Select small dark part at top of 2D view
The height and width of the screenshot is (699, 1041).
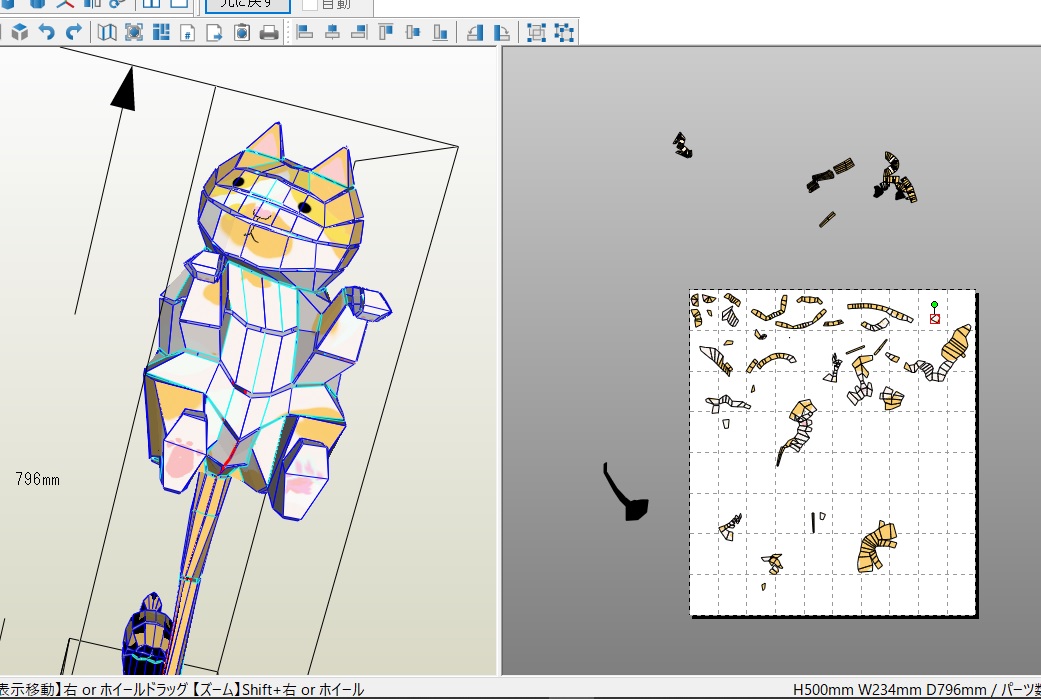[682, 145]
